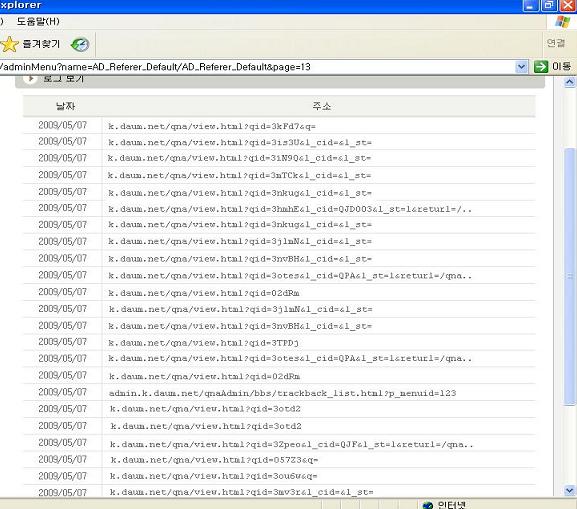
Task: Close the Explorer window
Action: [568, 6]
